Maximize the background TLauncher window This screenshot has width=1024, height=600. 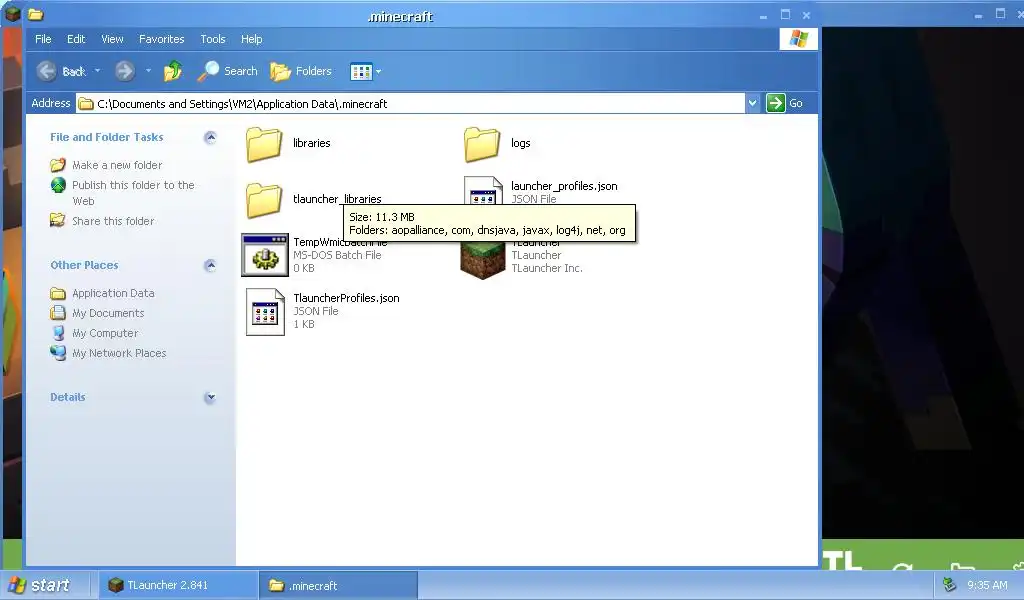point(1000,14)
